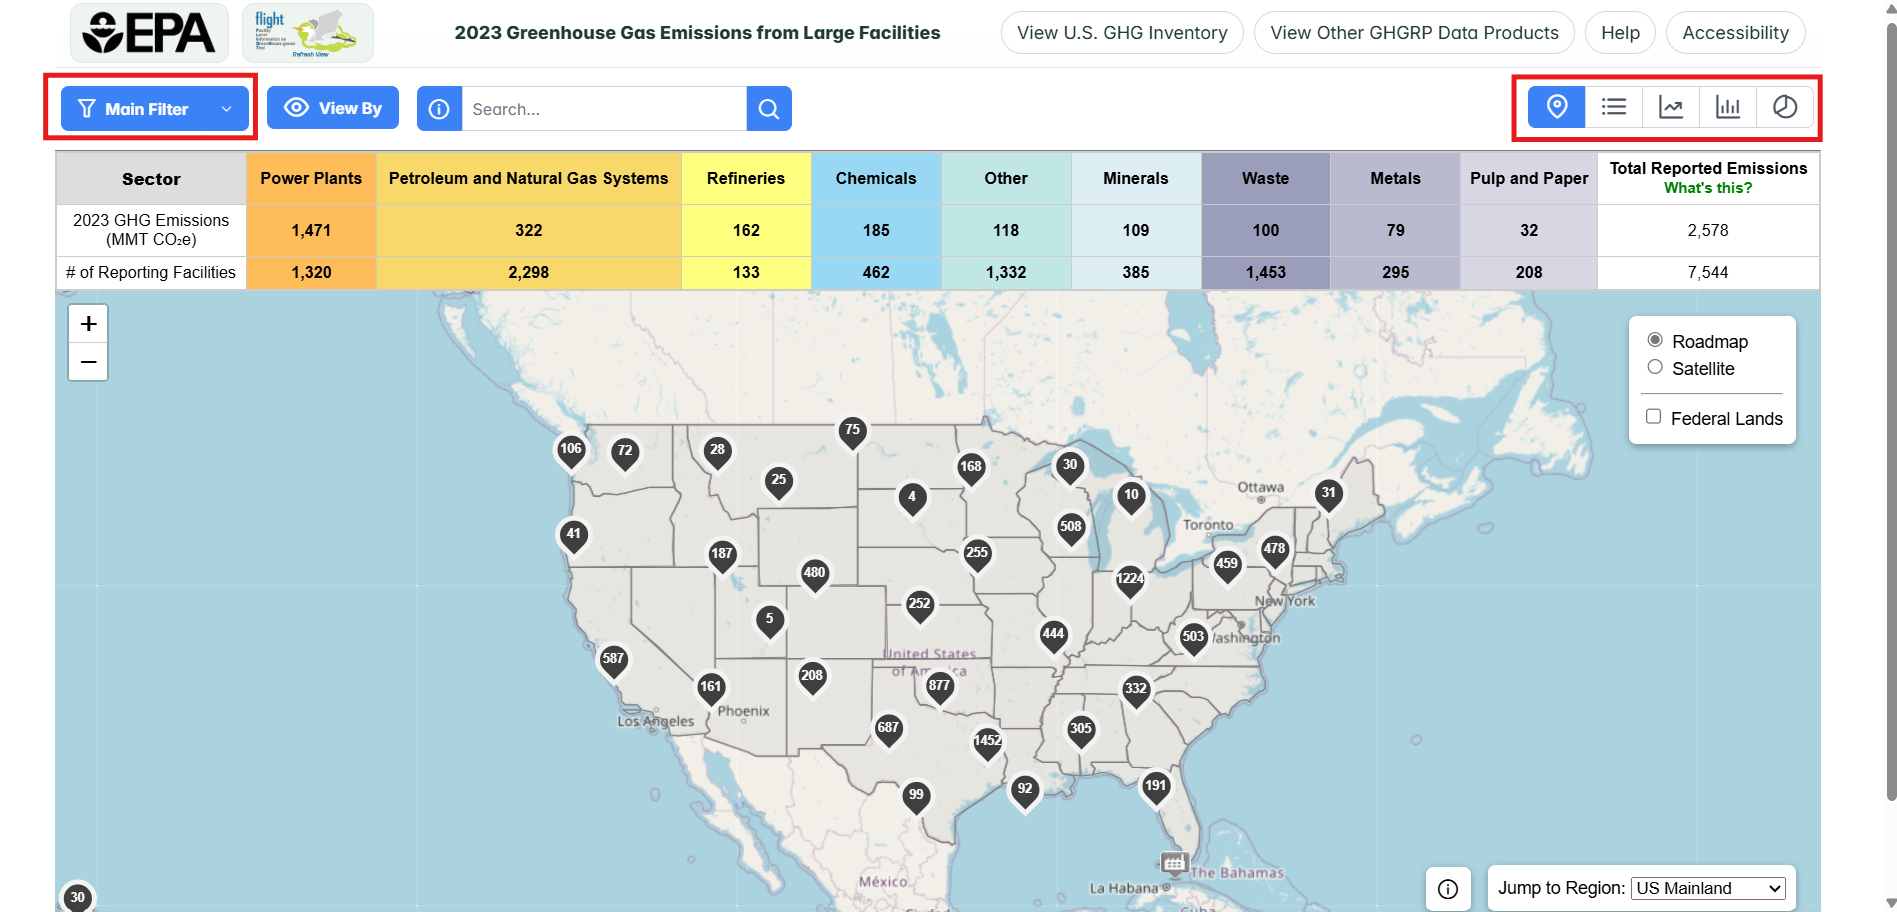This screenshot has width=1897, height=912.
Task: Open the Jump to Region selector
Action: click(x=1708, y=888)
